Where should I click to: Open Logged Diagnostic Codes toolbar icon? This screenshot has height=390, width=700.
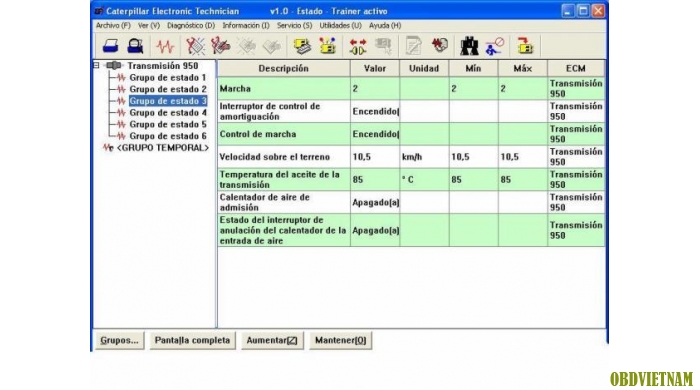[x=221, y=46]
